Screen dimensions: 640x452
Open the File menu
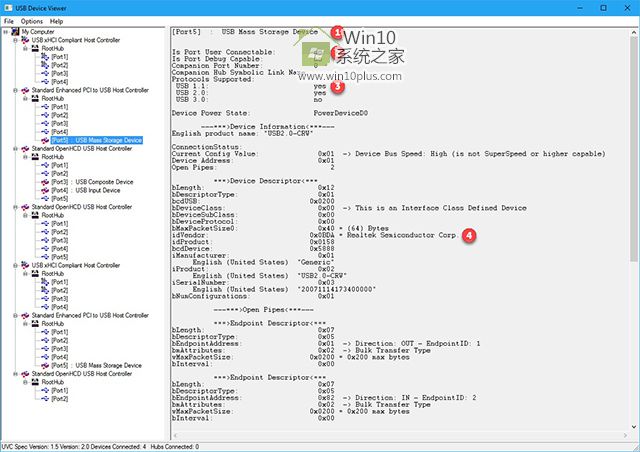[x=9, y=21]
